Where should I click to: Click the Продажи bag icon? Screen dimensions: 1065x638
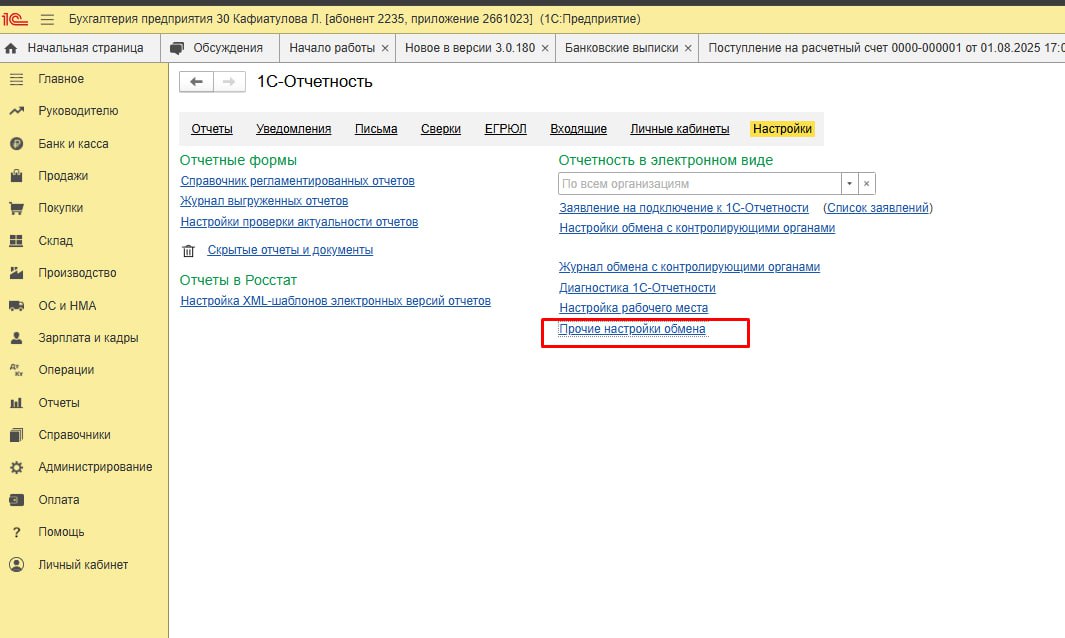16,176
